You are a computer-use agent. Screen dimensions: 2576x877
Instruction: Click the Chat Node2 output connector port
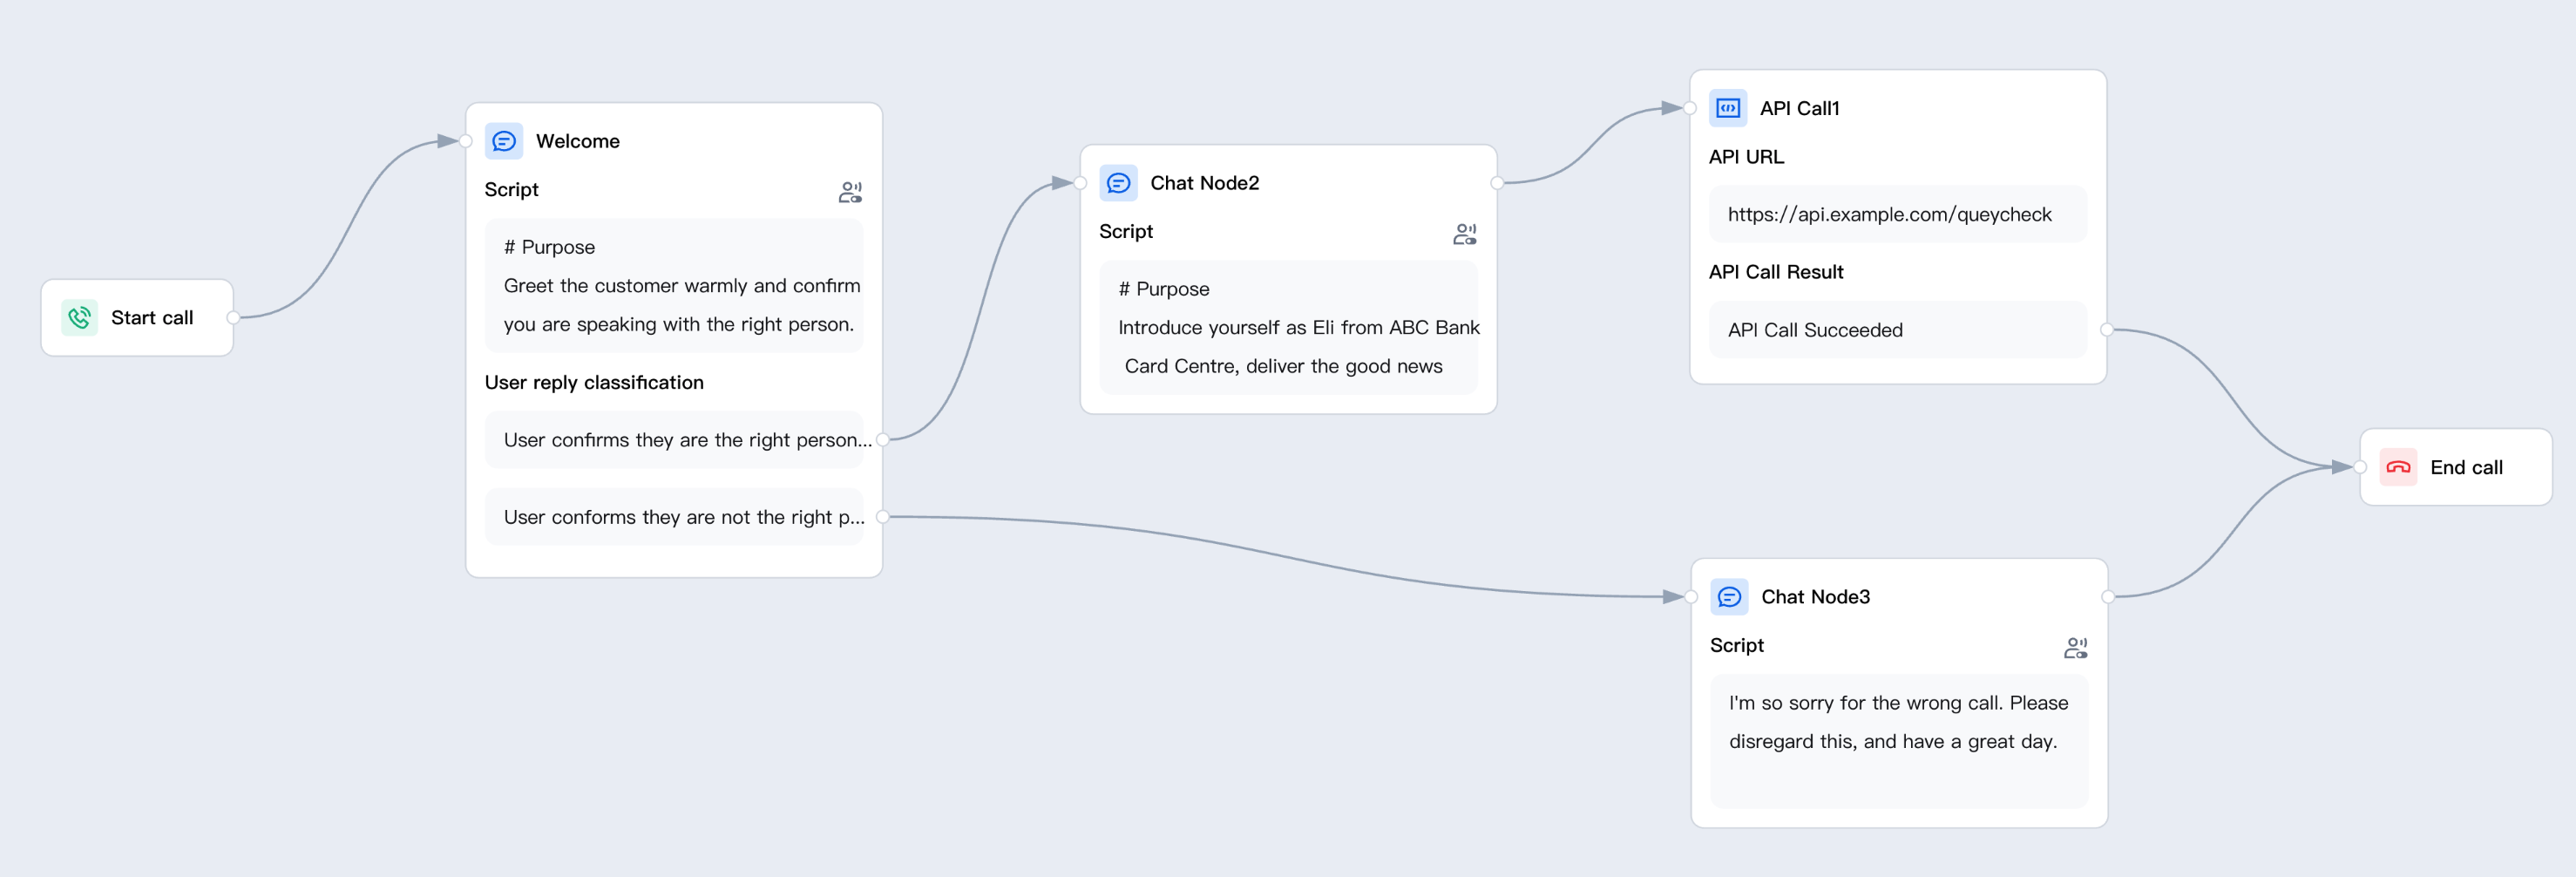[1497, 183]
